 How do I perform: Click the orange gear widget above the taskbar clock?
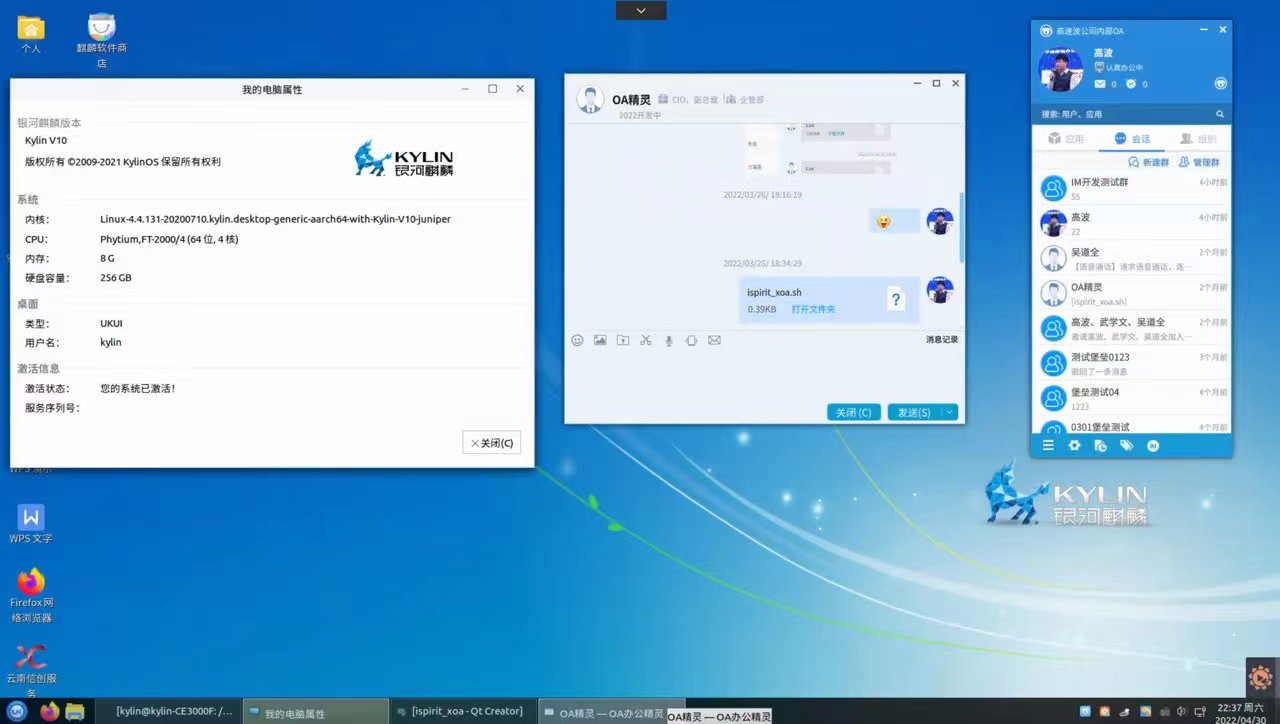point(1261,677)
